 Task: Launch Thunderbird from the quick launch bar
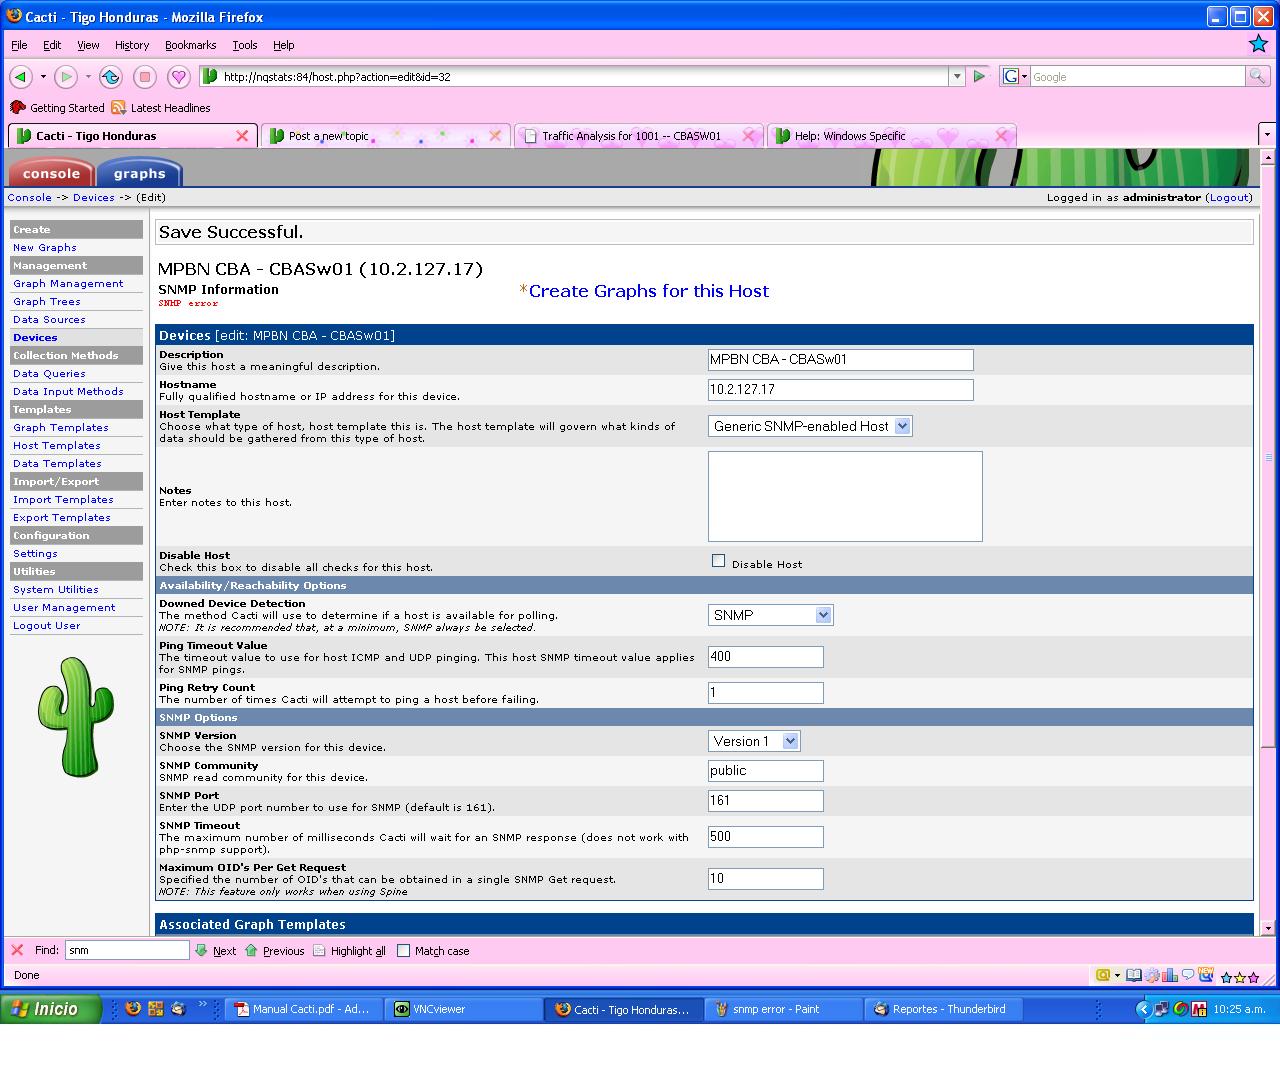coord(178,1009)
